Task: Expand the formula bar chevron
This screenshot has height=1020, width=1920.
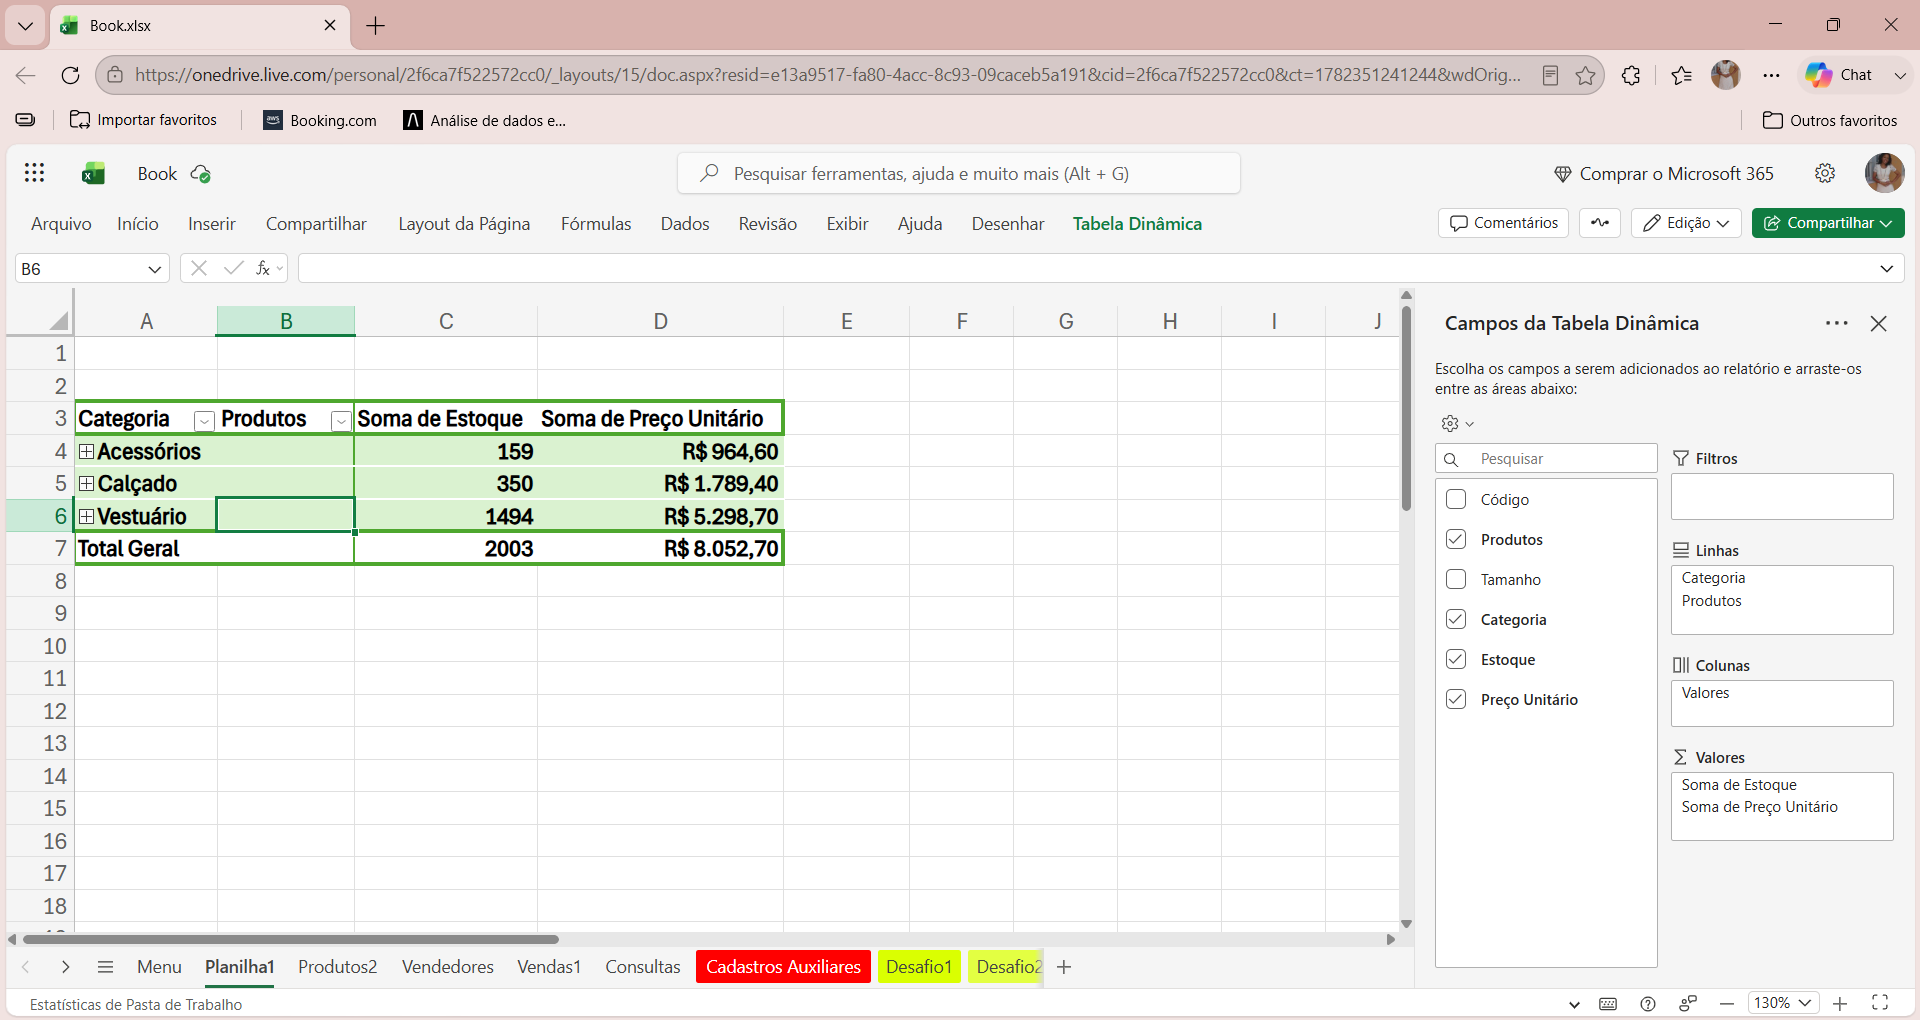Action: tap(1886, 268)
